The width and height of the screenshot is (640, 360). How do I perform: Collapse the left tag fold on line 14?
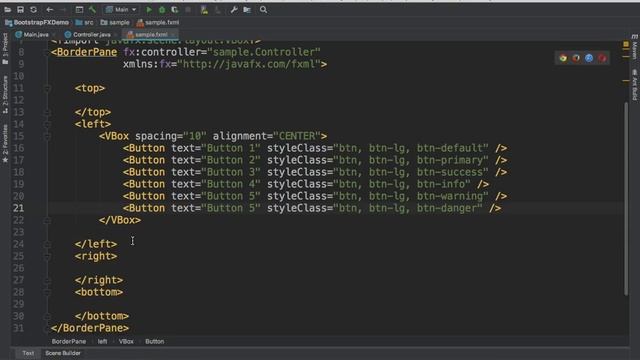point(47,124)
